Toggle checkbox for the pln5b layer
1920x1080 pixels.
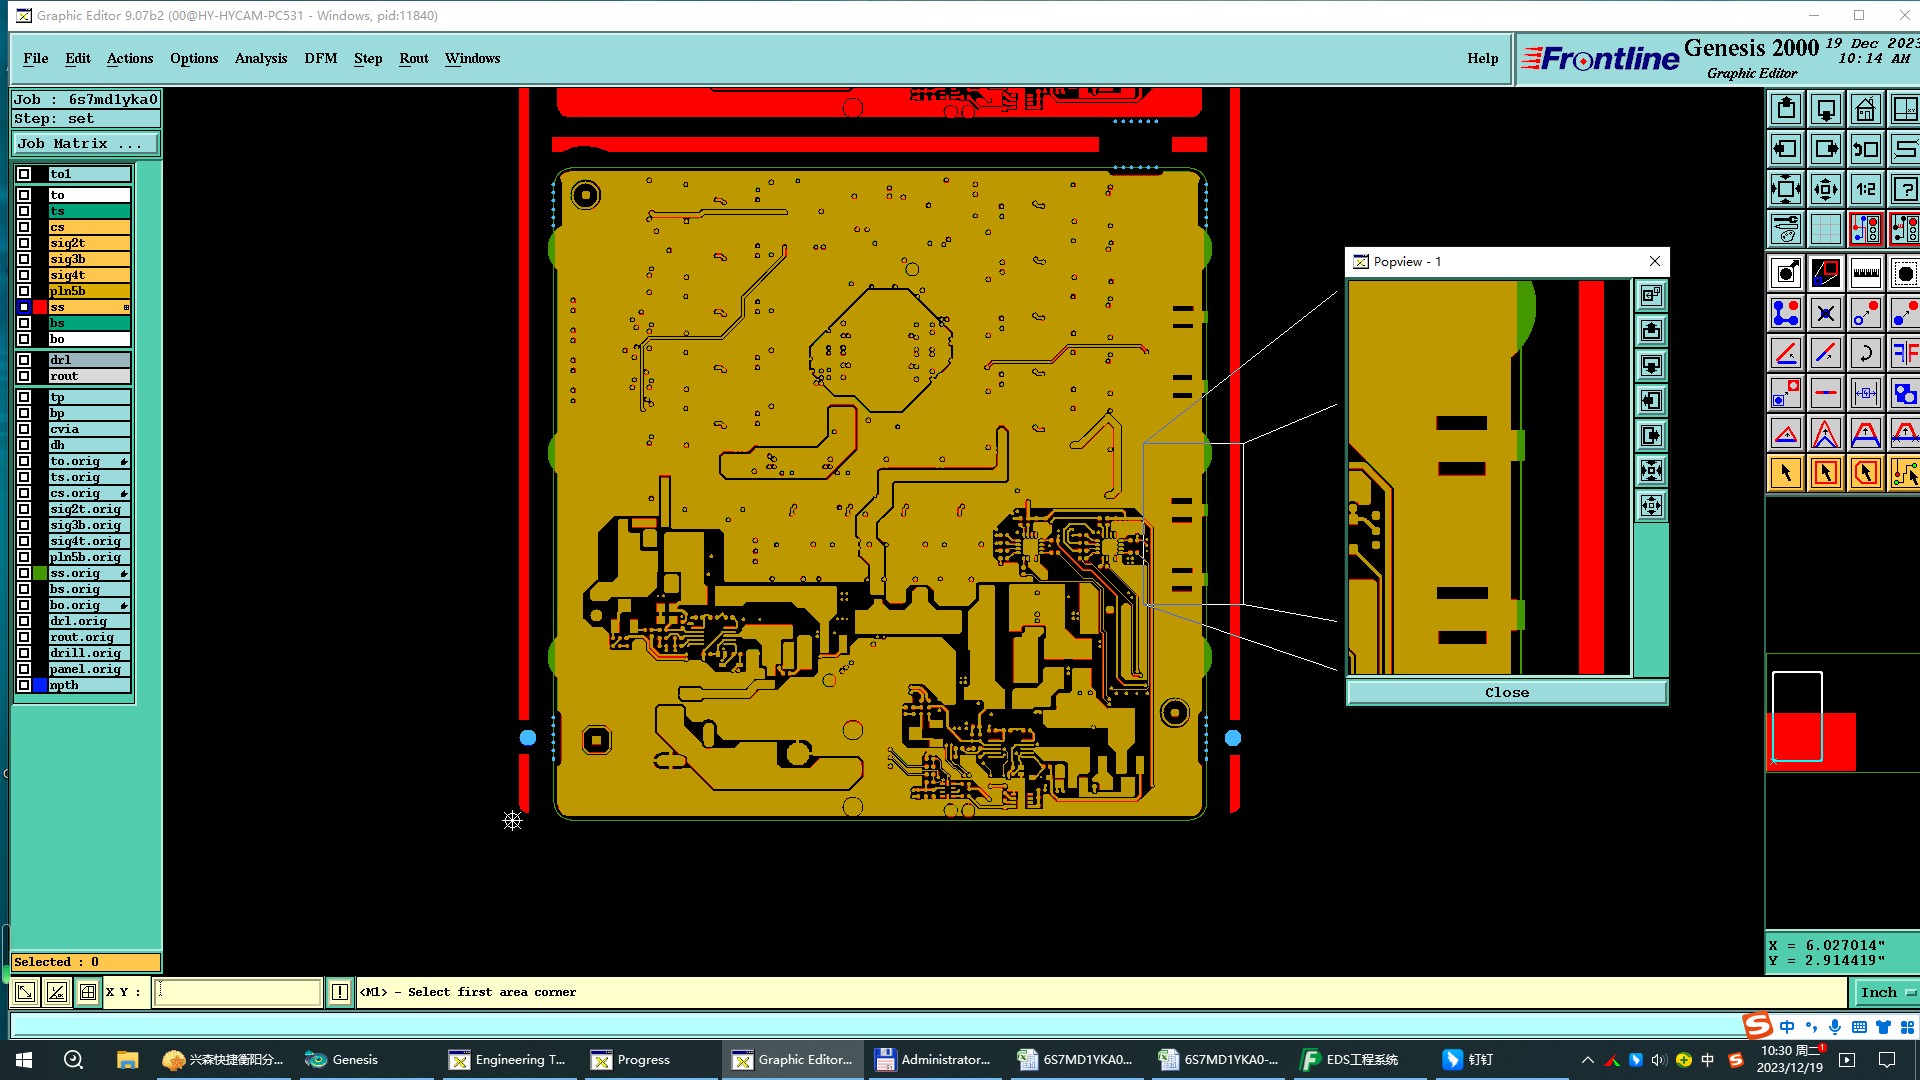click(x=24, y=291)
